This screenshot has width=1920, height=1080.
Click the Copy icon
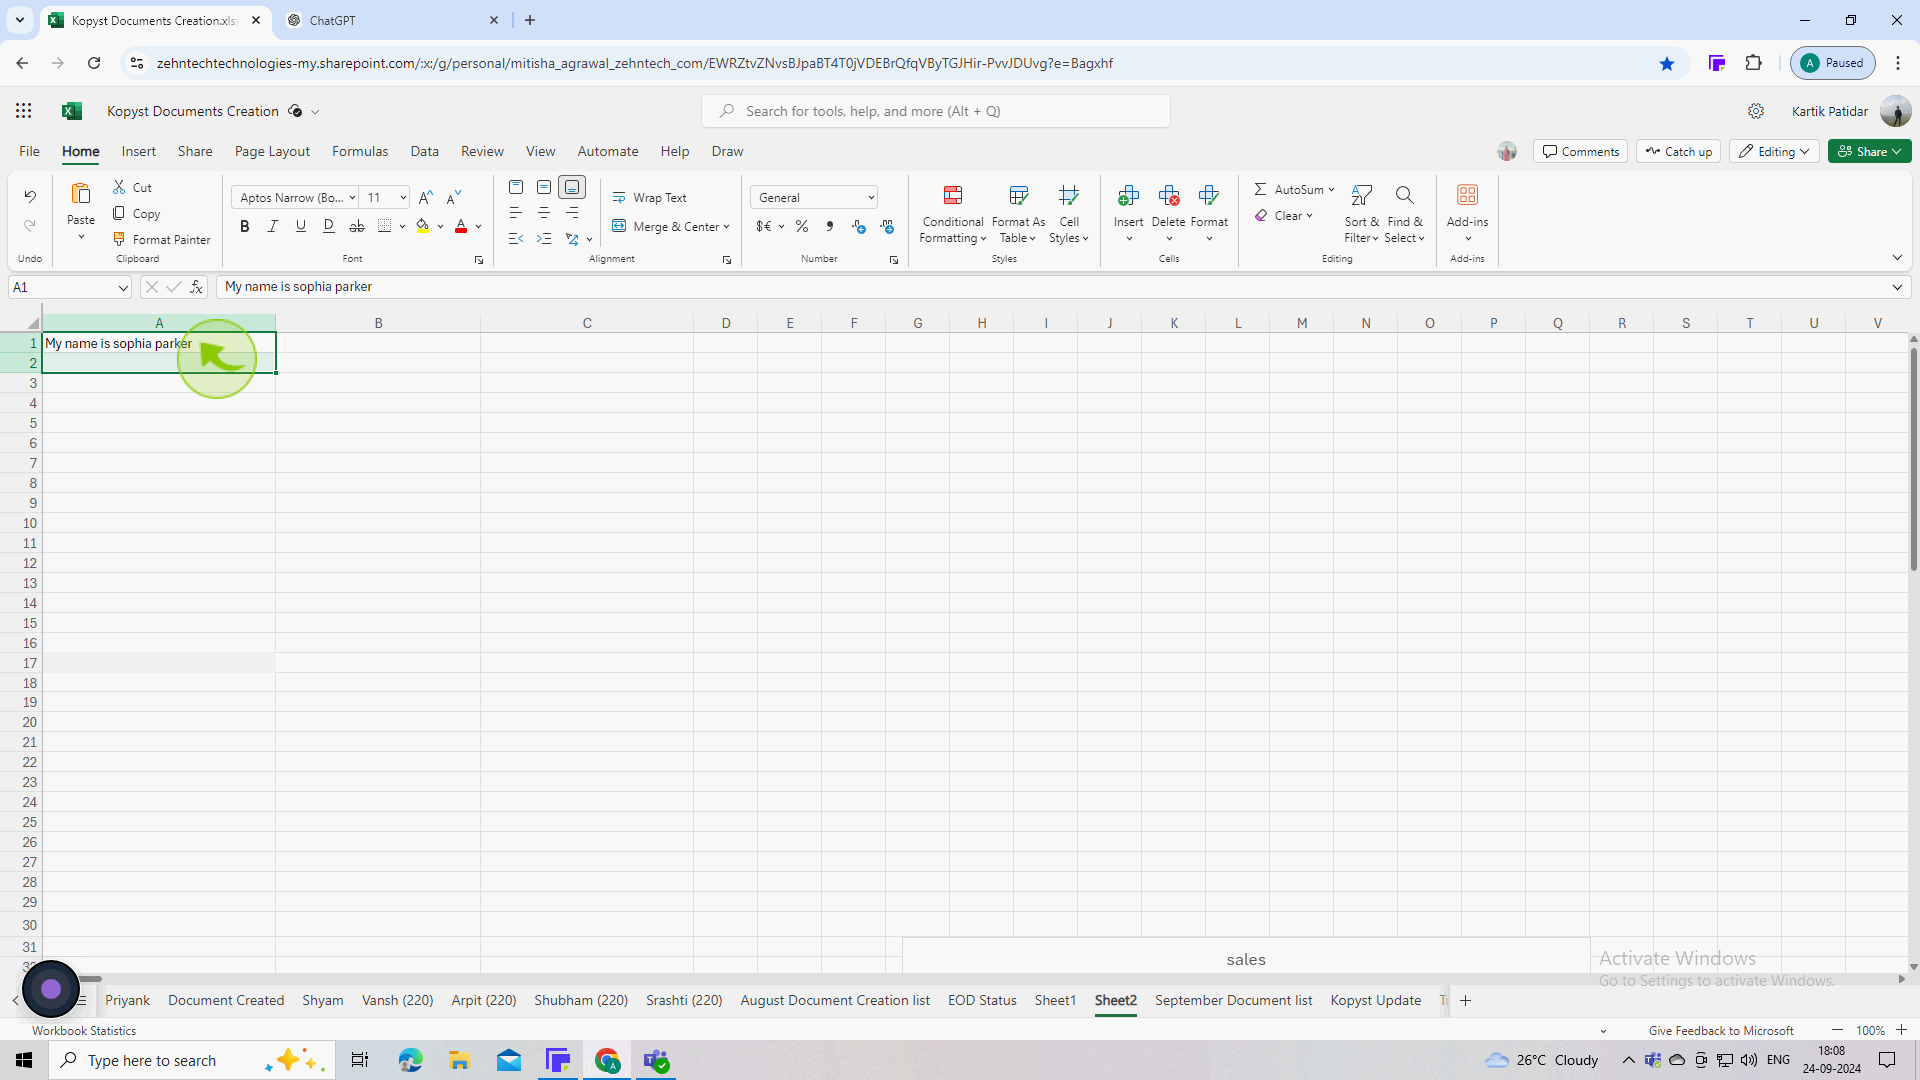coord(119,213)
